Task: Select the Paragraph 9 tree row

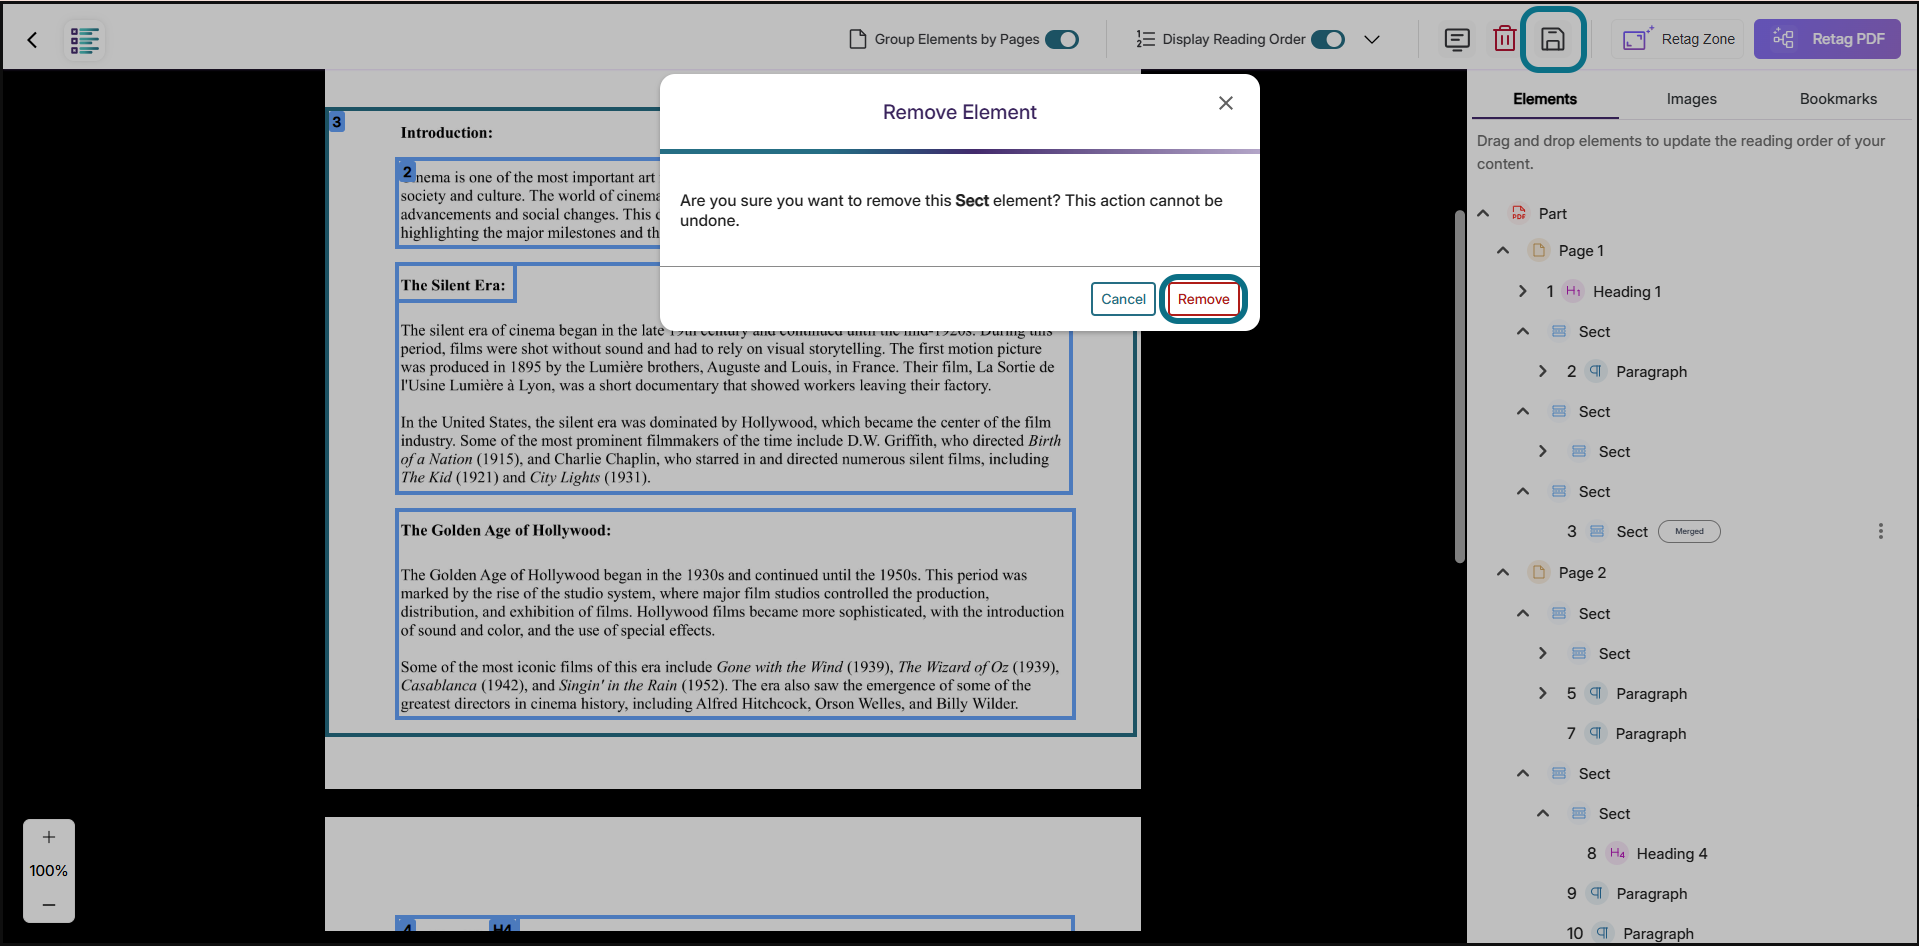Action: coord(1690,893)
